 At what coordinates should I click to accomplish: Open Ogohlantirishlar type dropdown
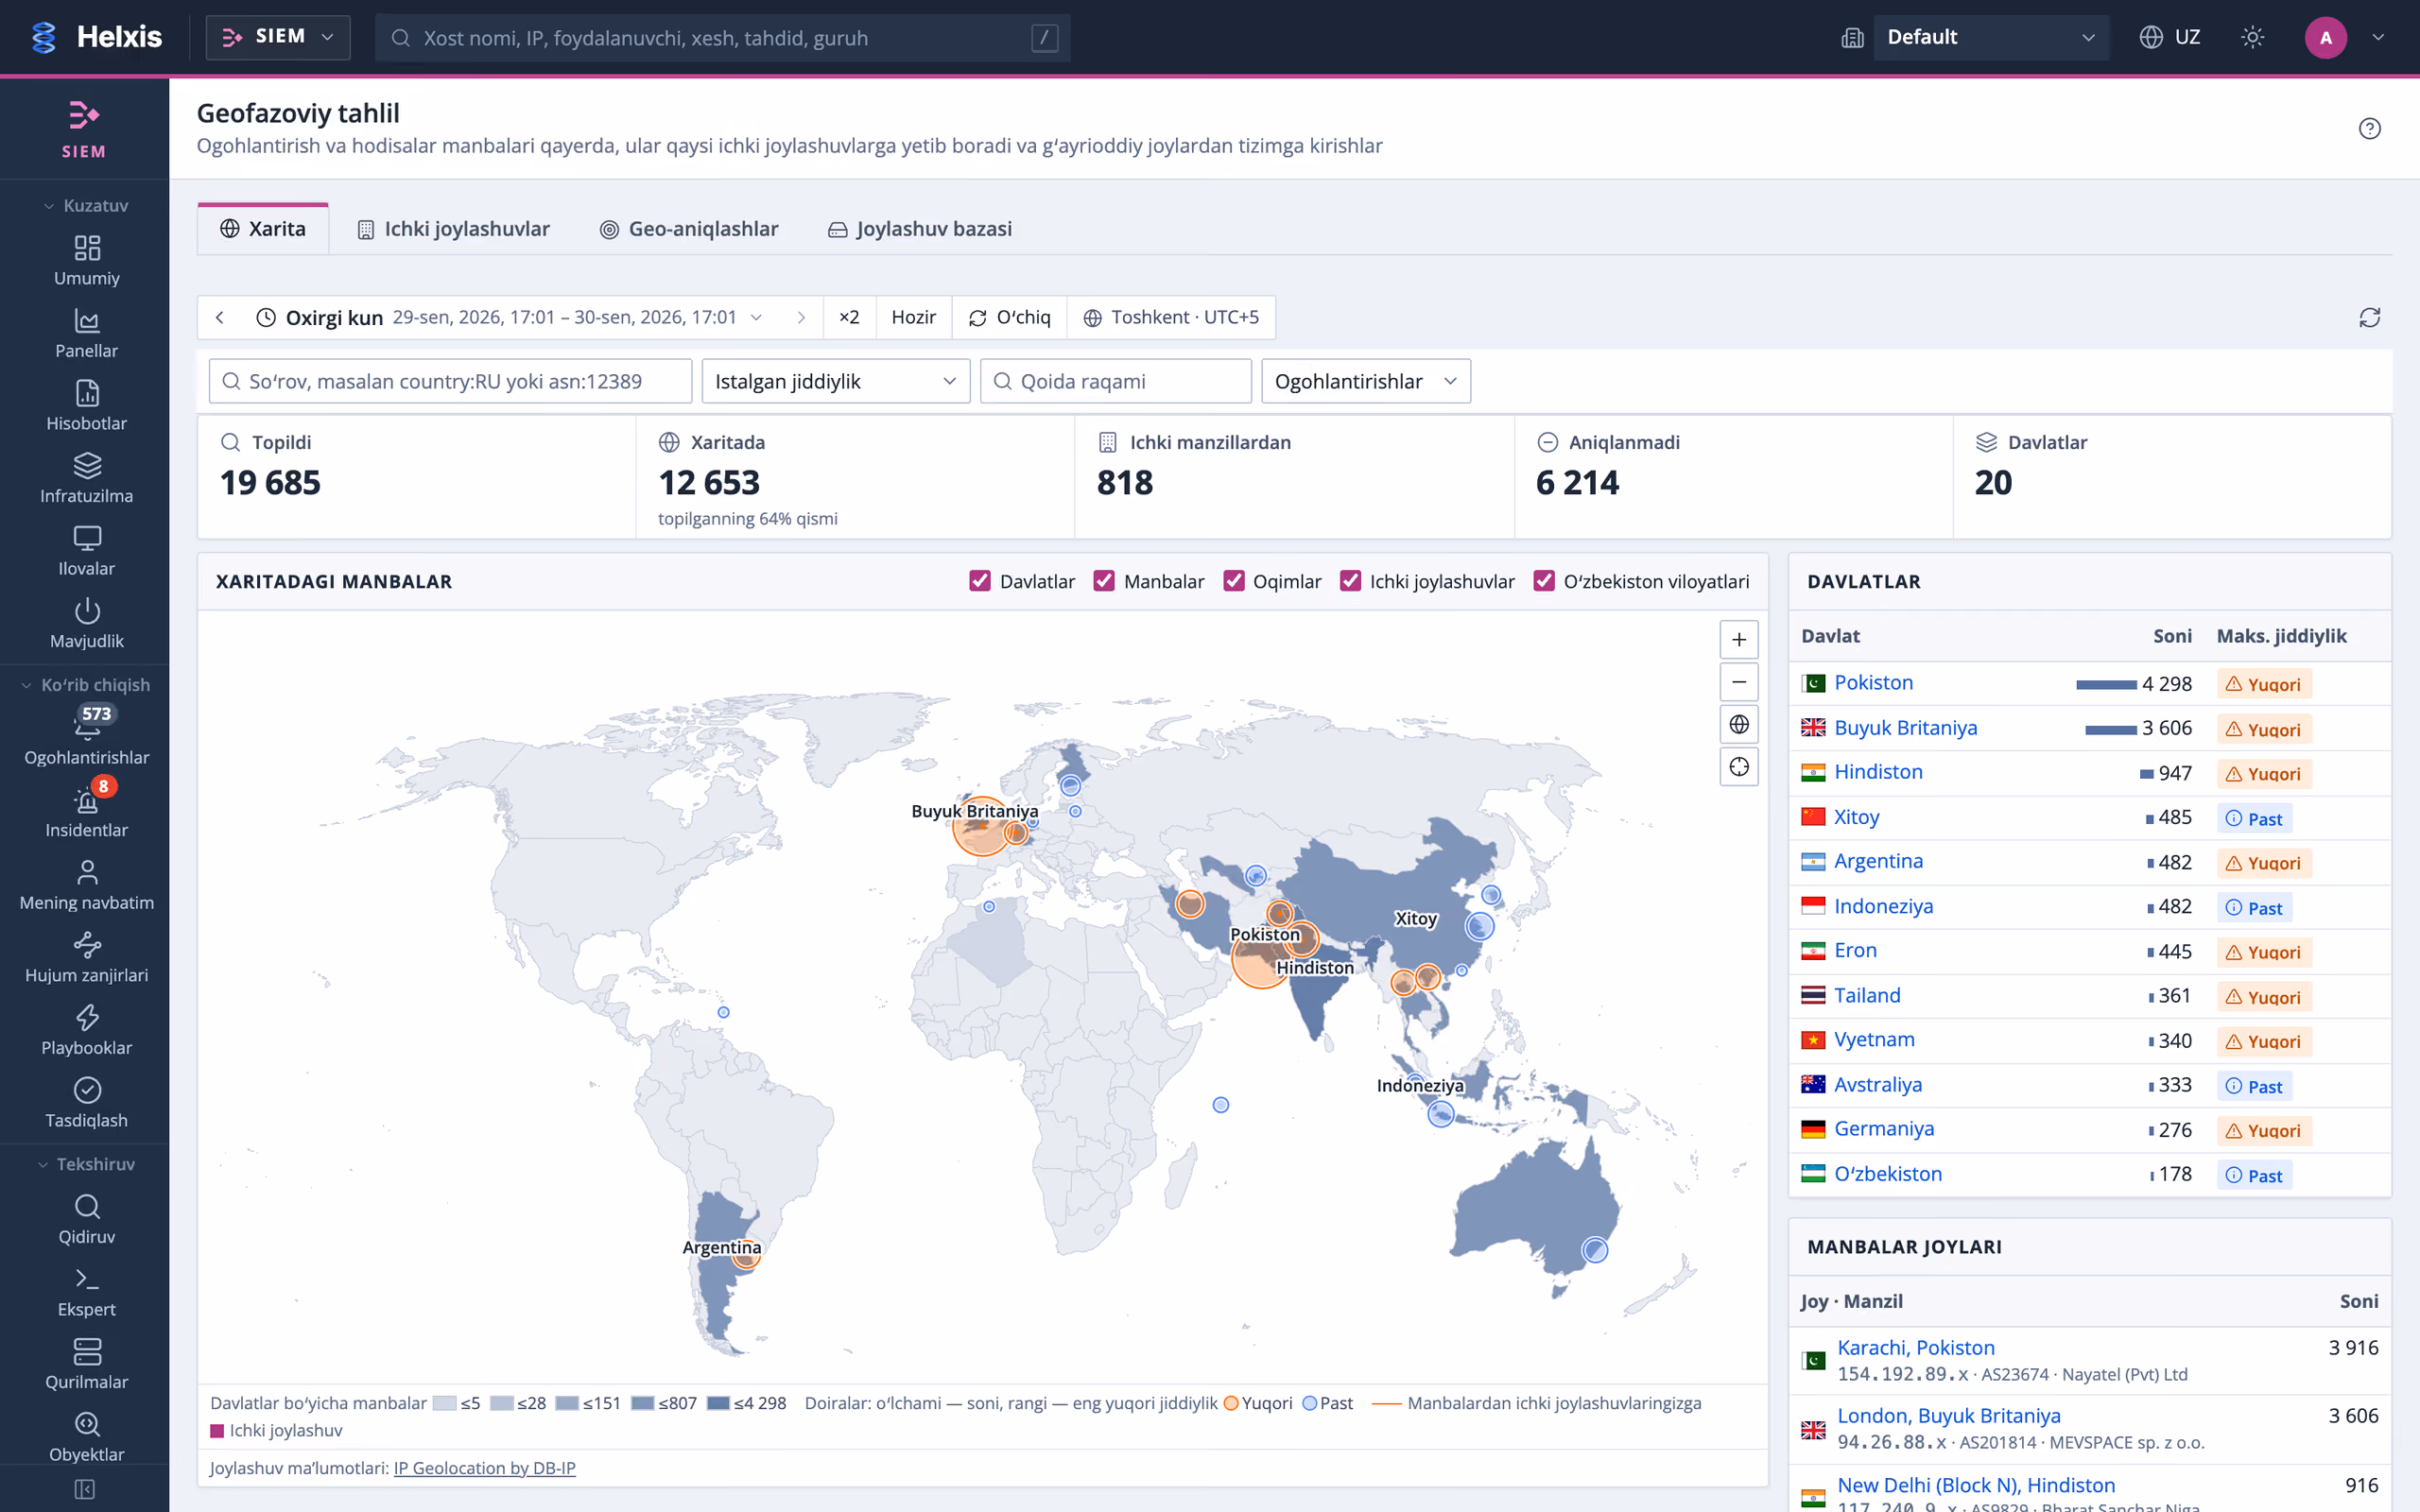pos(1366,381)
